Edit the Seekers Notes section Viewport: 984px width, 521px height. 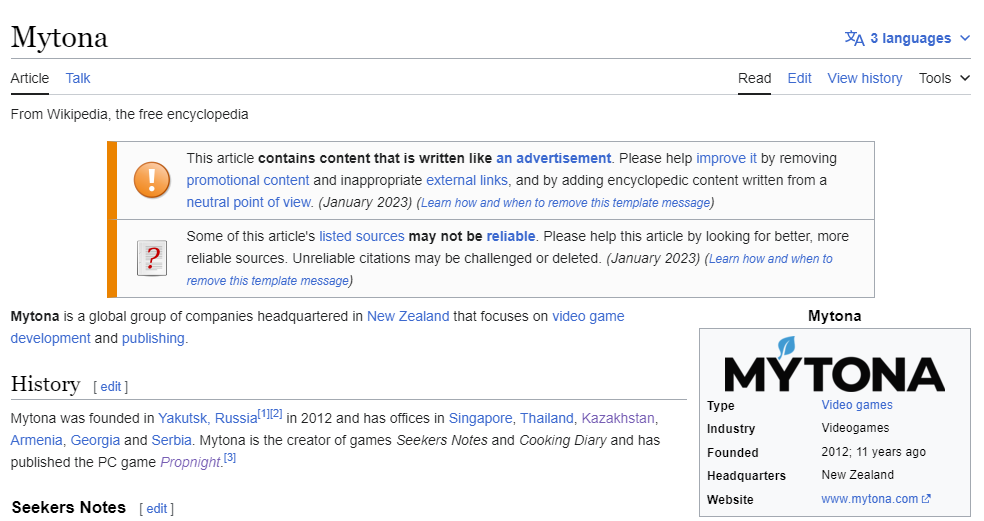coord(156,508)
